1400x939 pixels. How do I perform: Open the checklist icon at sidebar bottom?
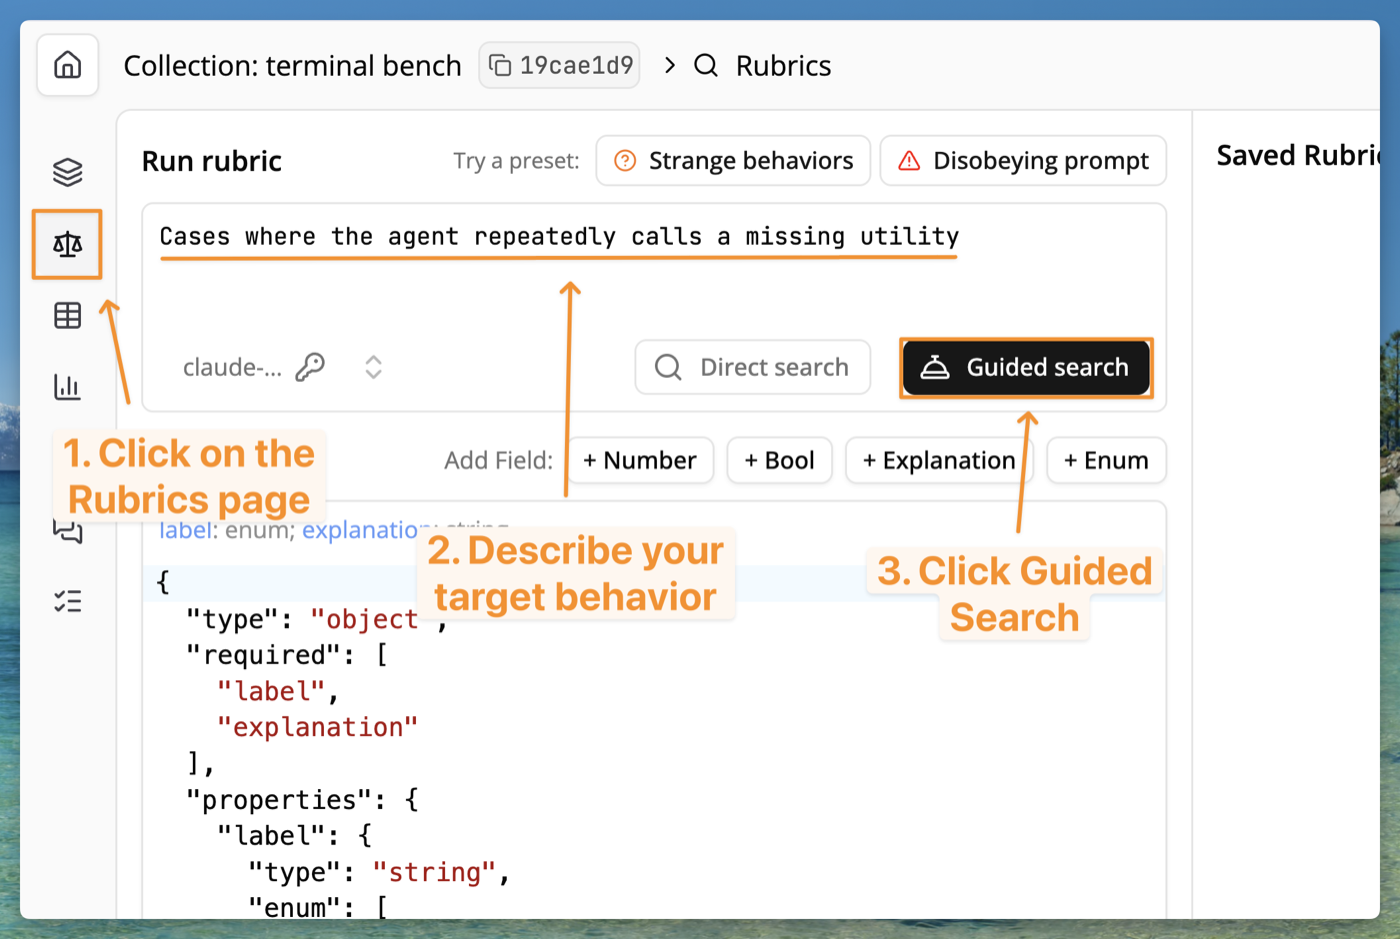(67, 601)
